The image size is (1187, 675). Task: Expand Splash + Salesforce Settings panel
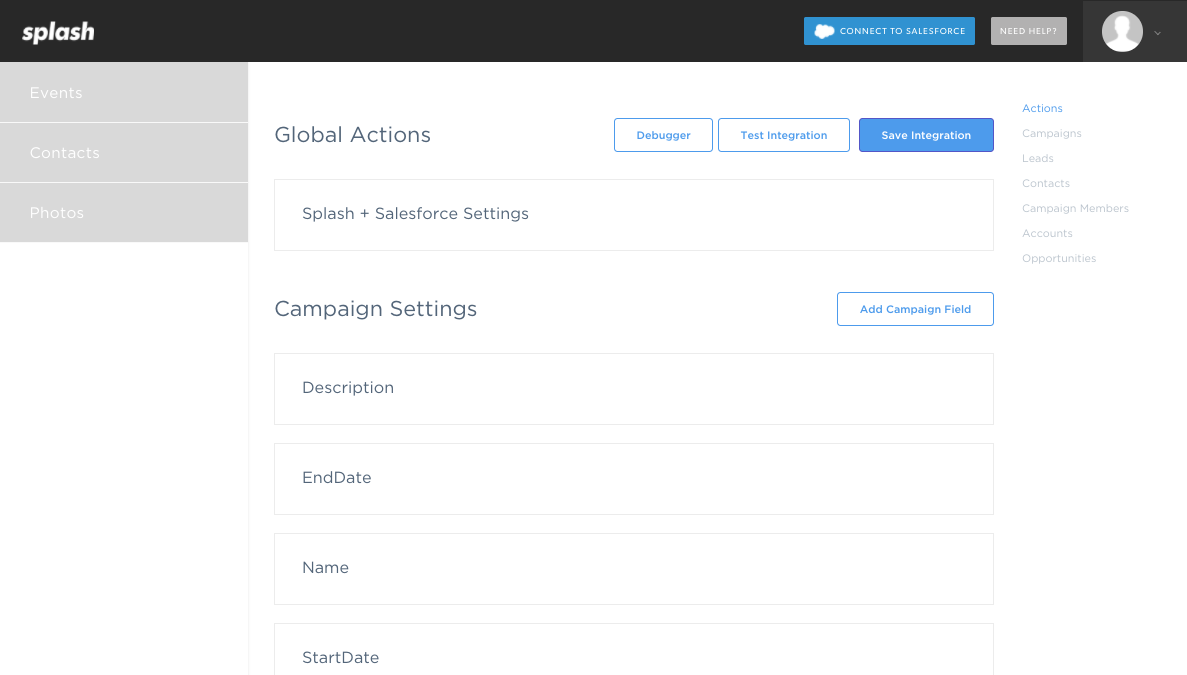tap(634, 215)
